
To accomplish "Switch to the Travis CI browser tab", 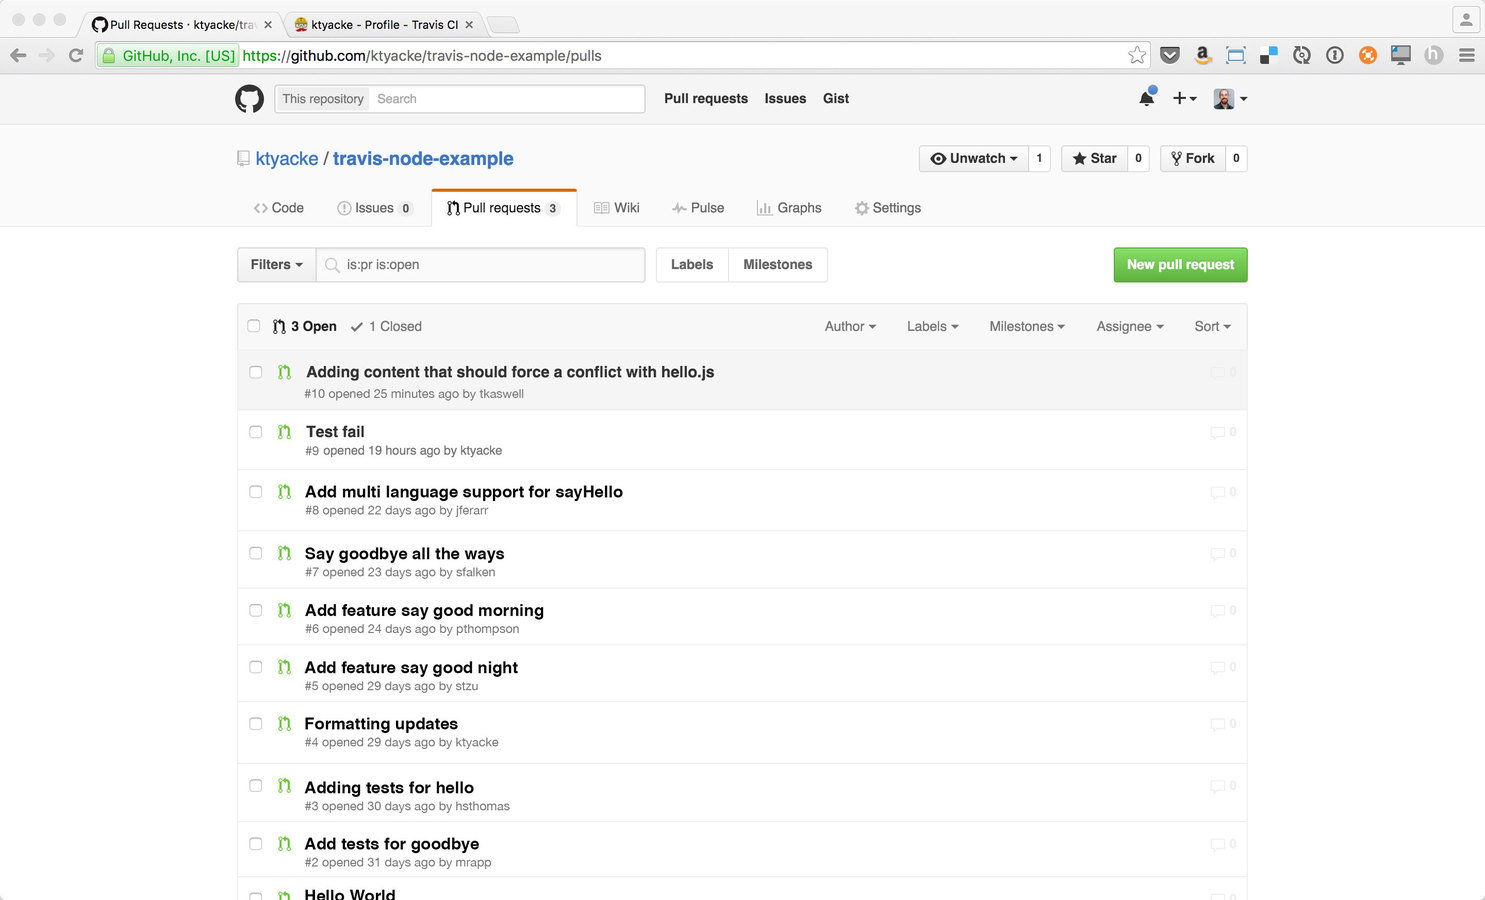I will click(x=384, y=24).
